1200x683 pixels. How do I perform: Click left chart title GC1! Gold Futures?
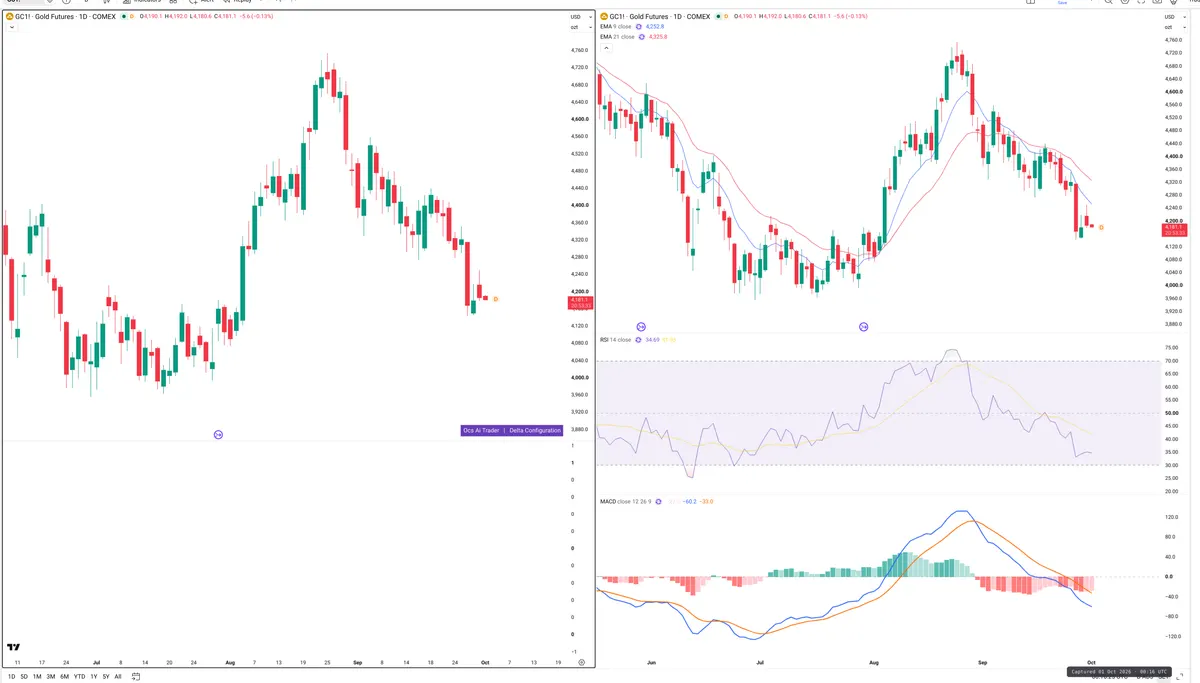[x=65, y=17]
